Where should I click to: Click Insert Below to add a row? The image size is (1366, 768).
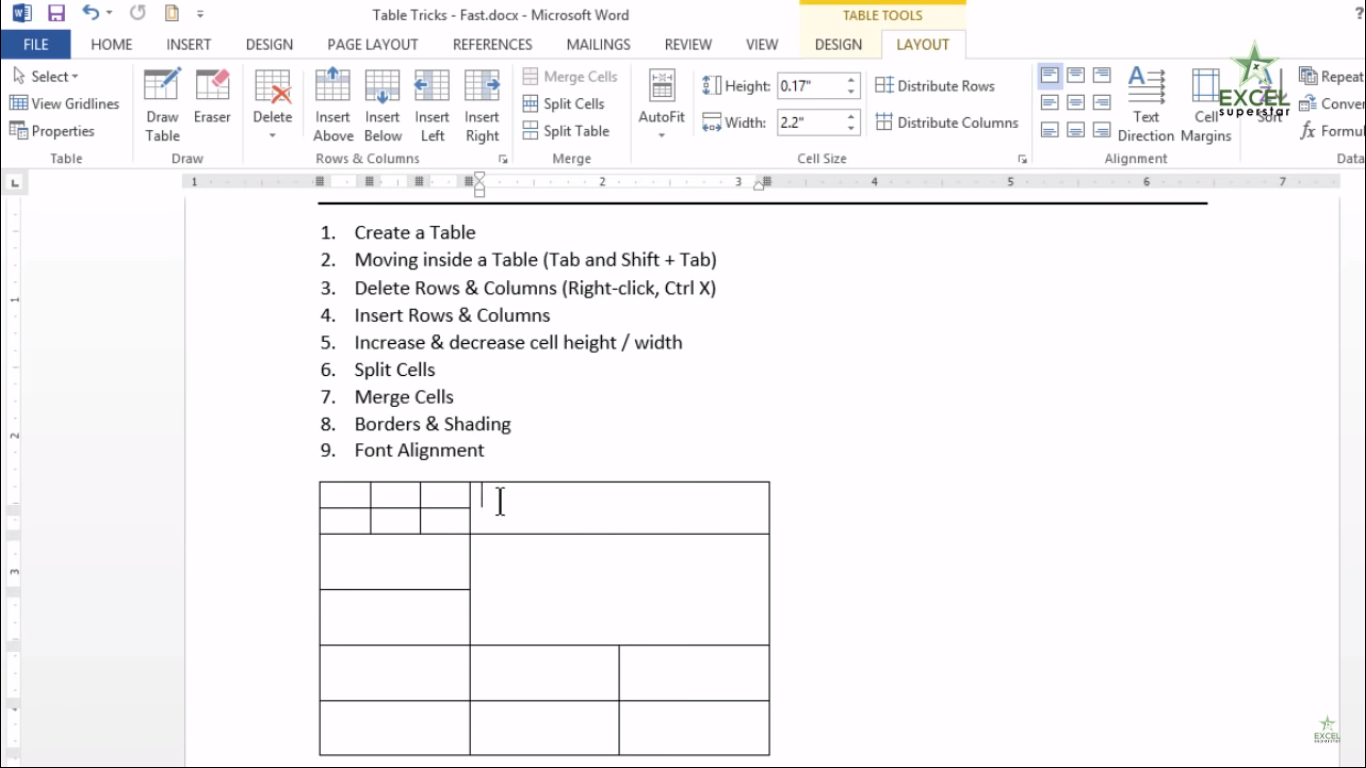click(382, 106)
